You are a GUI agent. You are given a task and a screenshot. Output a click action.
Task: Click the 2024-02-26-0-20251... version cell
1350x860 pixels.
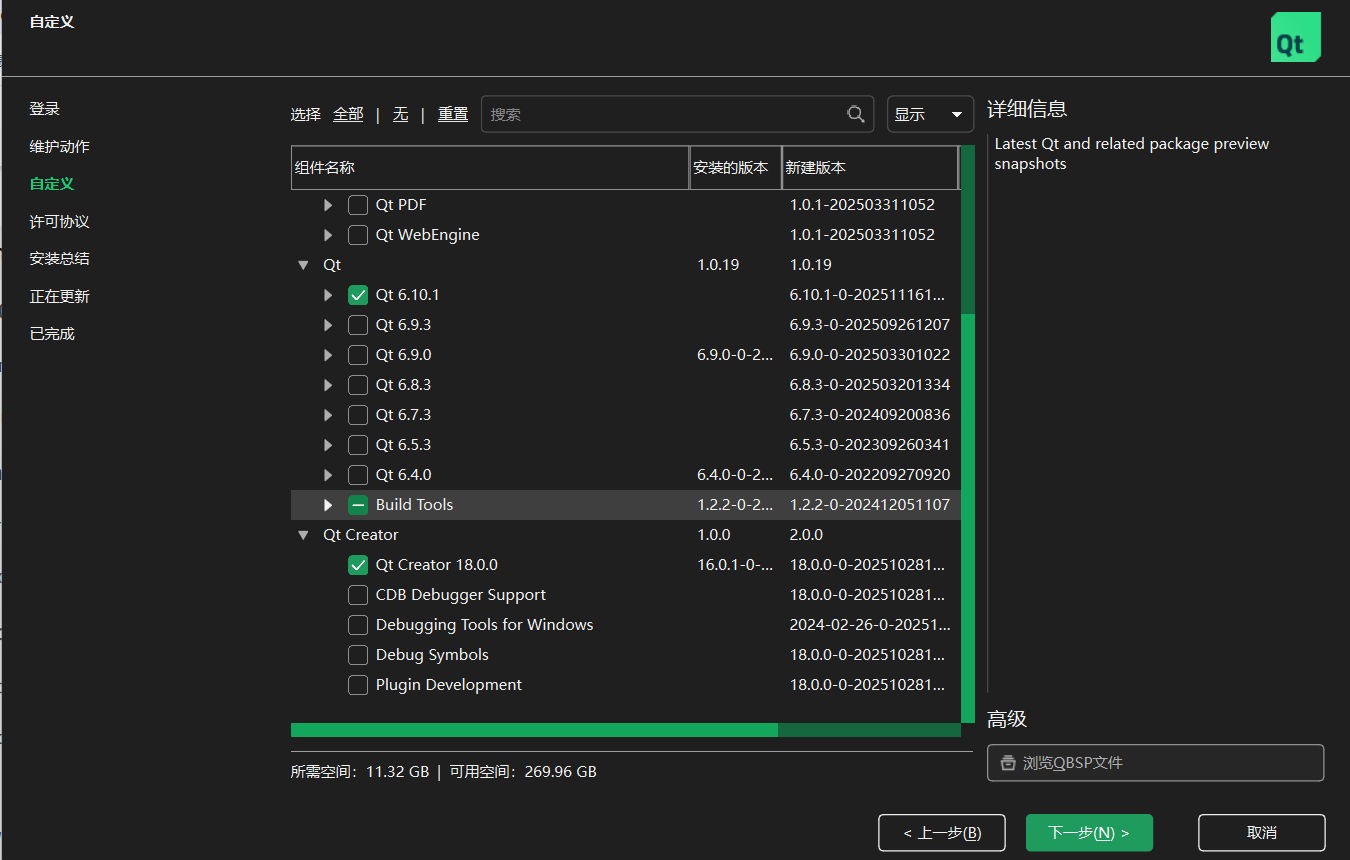pos(870,625)
